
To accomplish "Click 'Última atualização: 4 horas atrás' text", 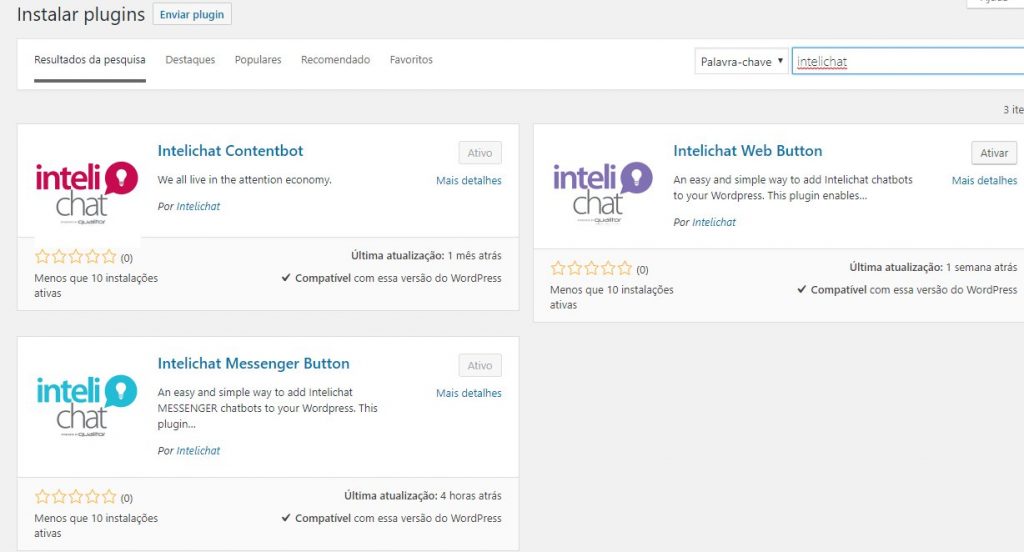I will pyautogui.click(x=423, y=496).
